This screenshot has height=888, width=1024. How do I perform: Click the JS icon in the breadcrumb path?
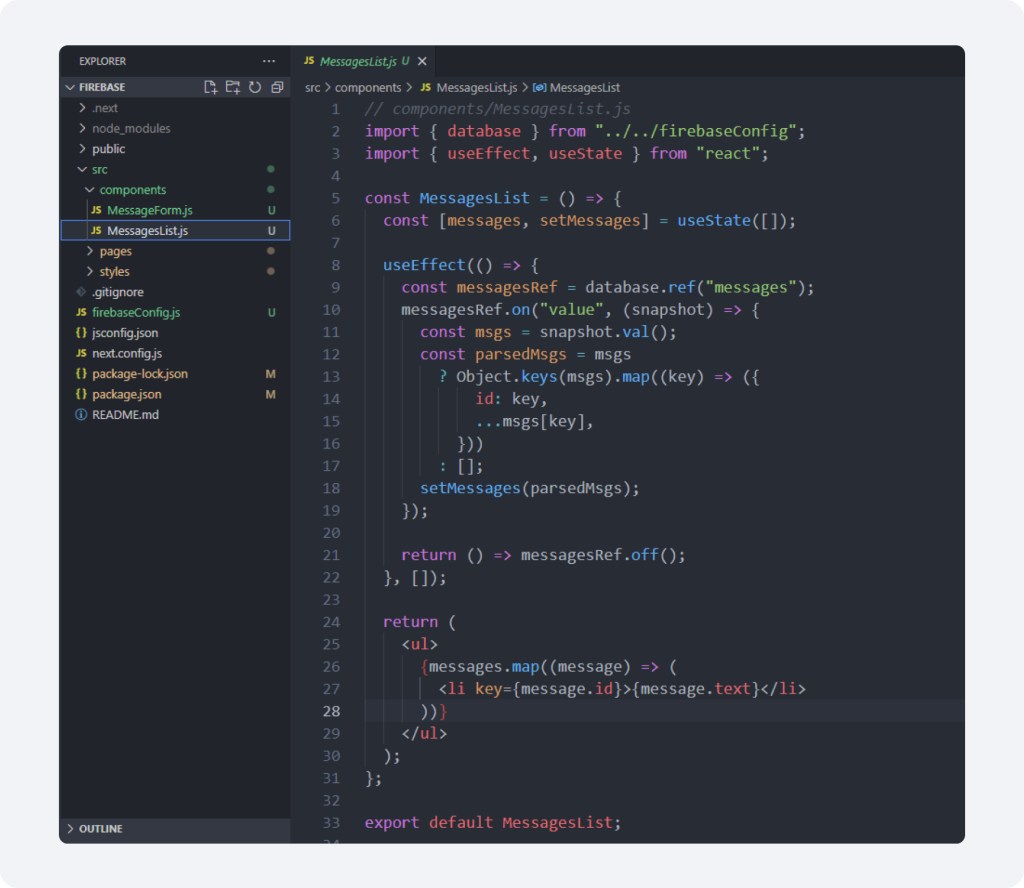tap(426, 87)
